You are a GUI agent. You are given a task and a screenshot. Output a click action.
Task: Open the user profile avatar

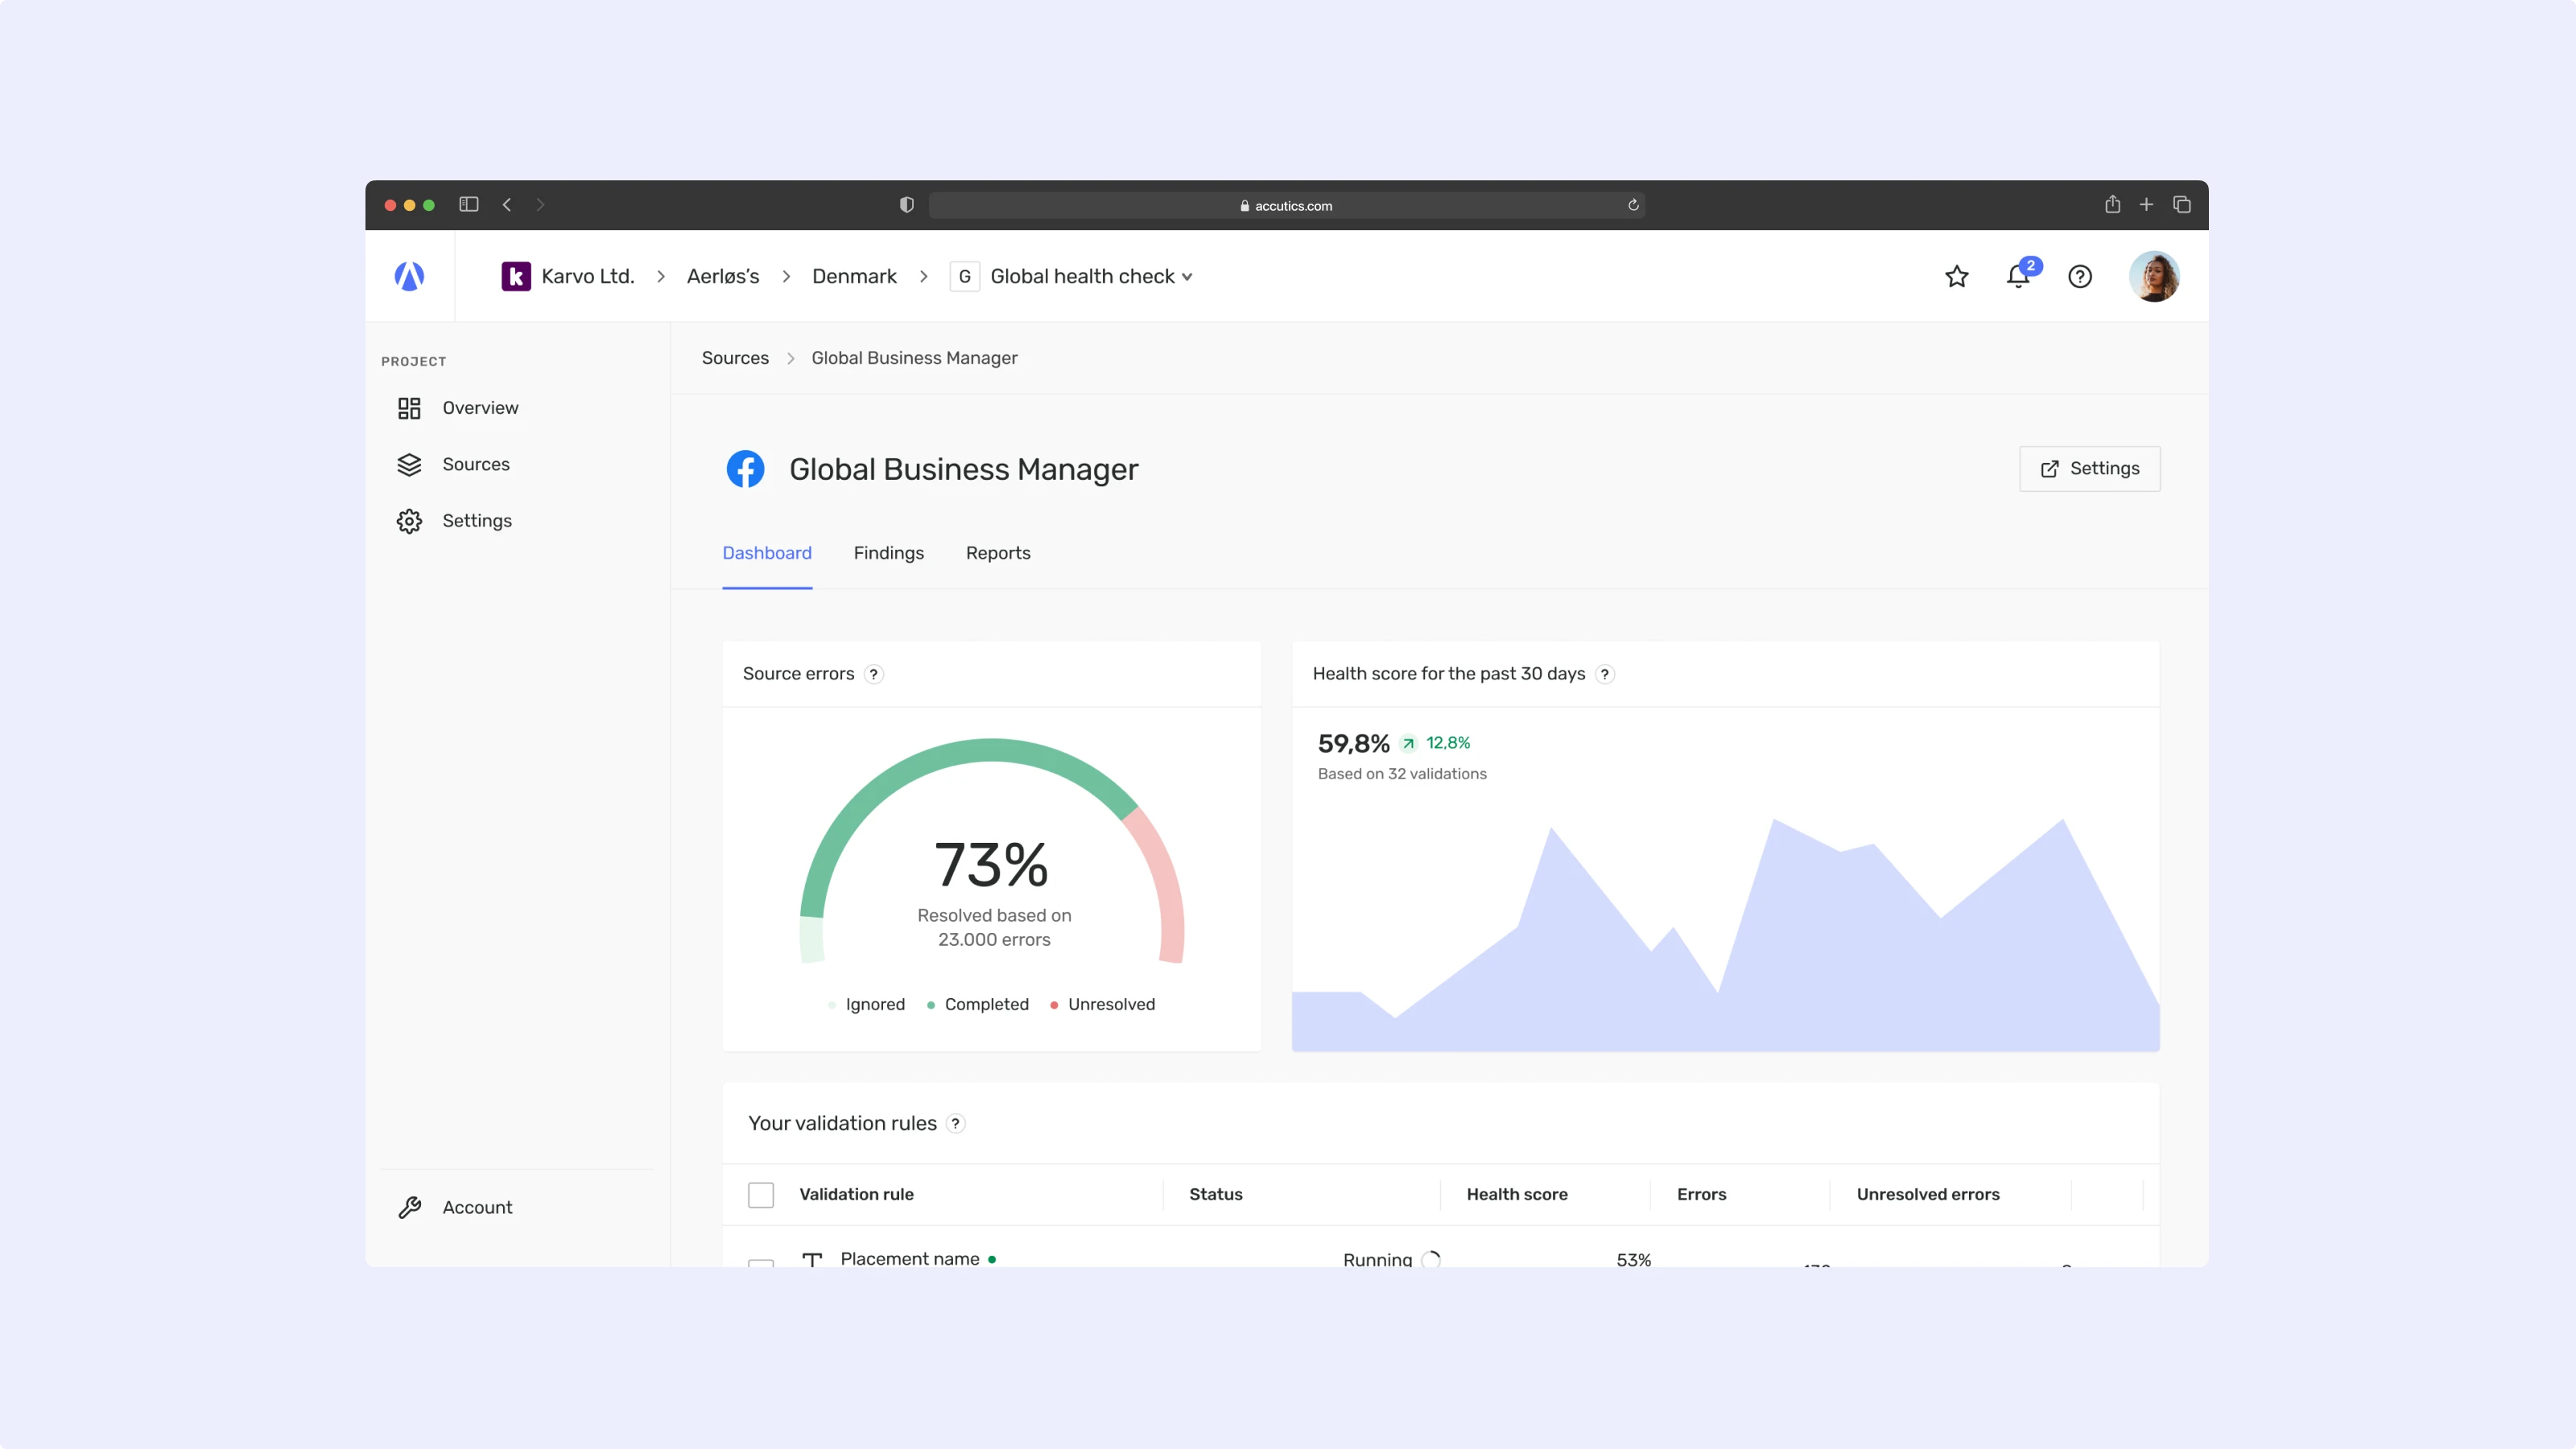pyautogui.click(x=2154, y=276)
